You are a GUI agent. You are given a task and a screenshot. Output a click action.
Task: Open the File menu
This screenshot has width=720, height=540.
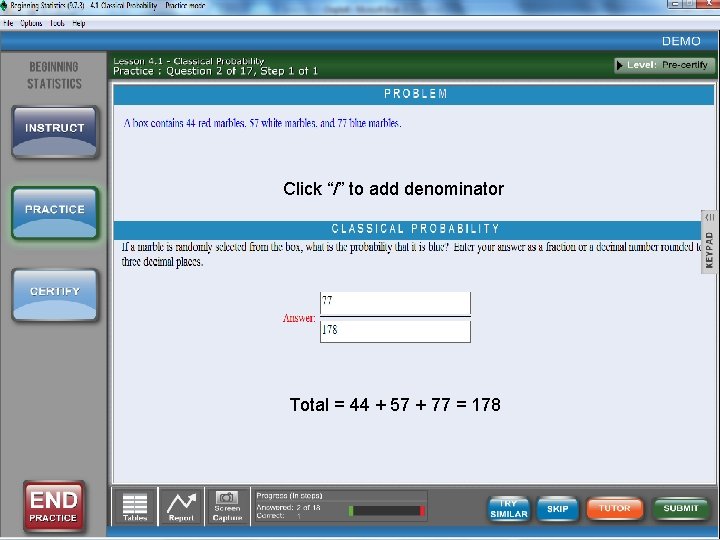click(8, 23)
